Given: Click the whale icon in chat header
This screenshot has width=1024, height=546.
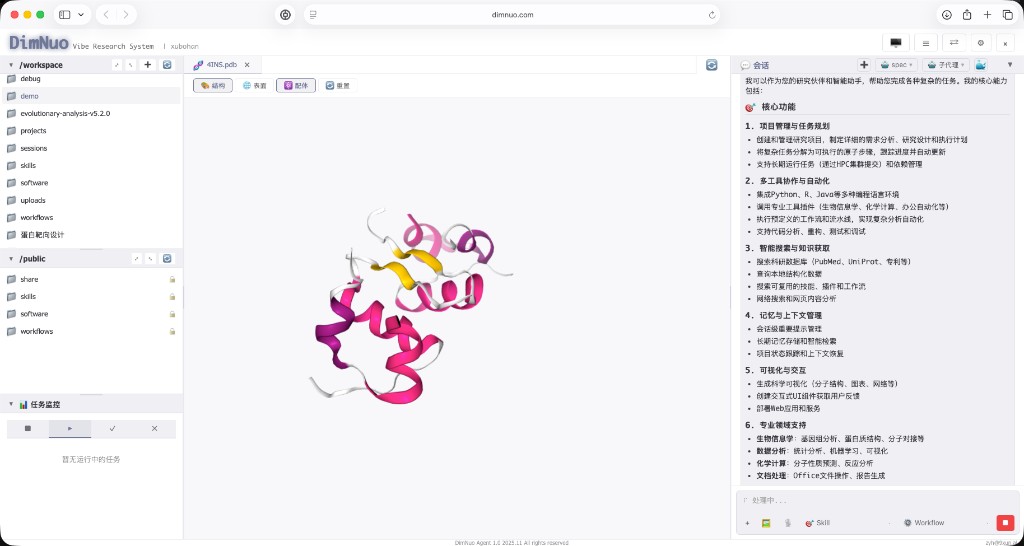Looking at the screenshot, I should pos(981,65).
